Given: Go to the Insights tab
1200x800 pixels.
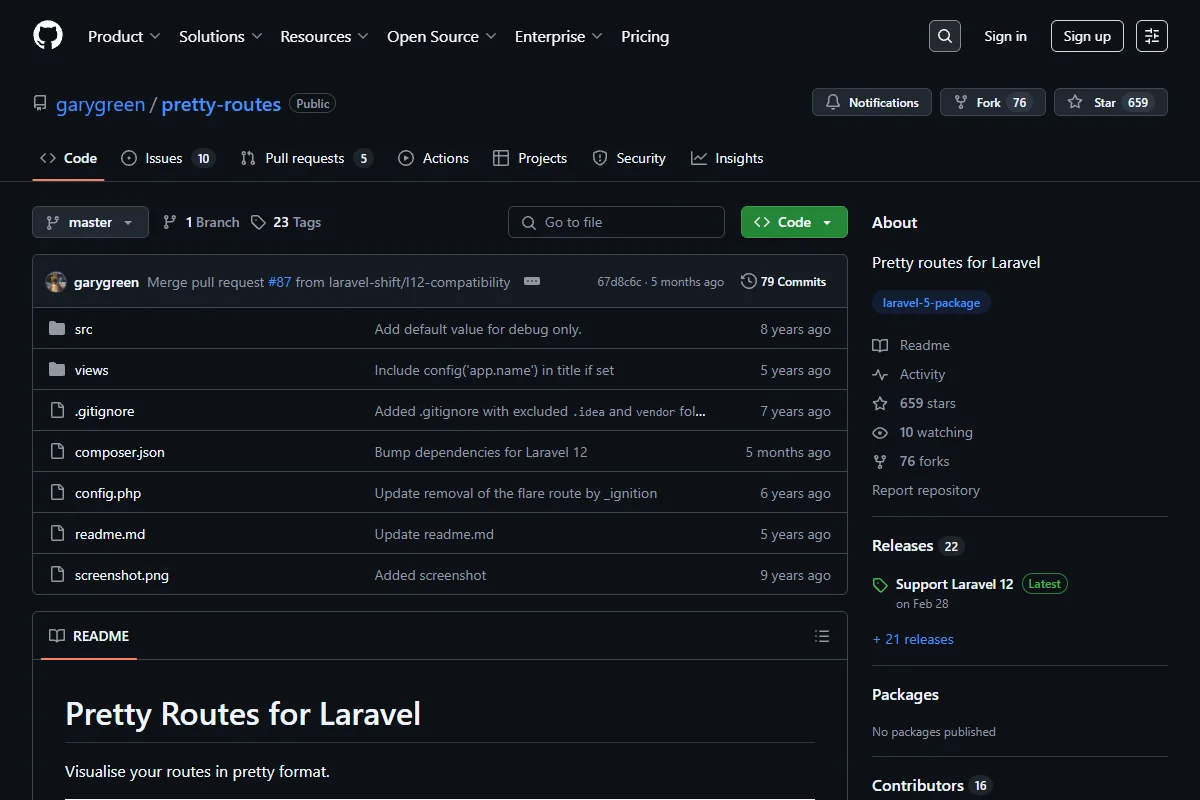Looking at the screenshot, I should (x=727, y=158).
